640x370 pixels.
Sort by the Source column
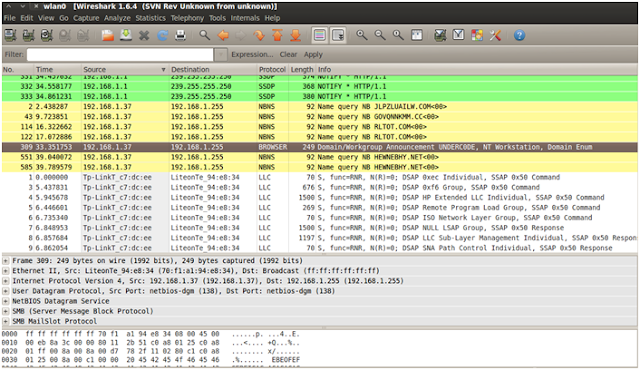124,69
